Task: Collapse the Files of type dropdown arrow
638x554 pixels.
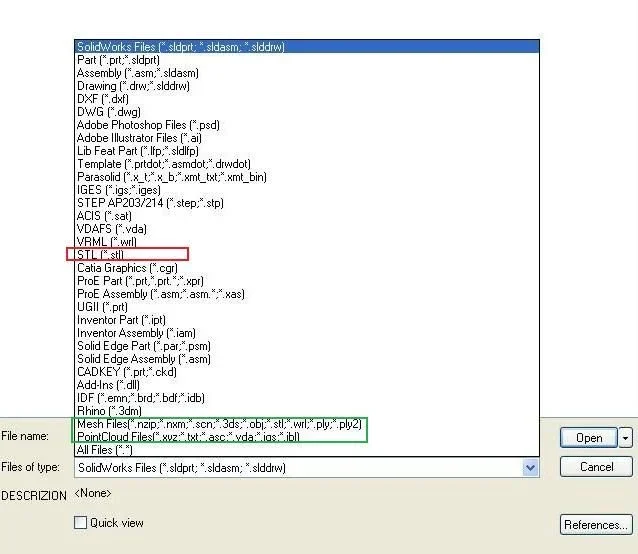Action: 530,468
